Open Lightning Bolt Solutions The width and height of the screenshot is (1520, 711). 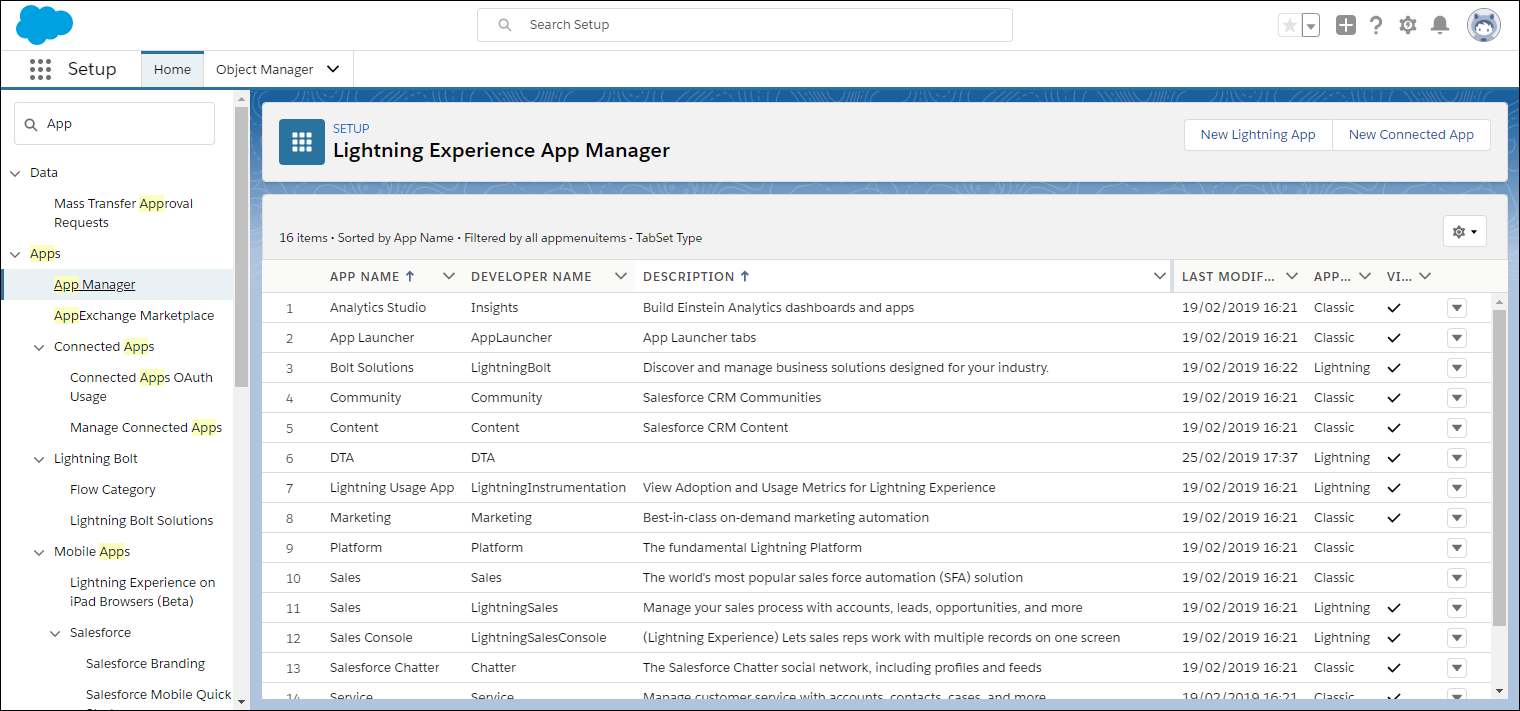coord(141,520)
